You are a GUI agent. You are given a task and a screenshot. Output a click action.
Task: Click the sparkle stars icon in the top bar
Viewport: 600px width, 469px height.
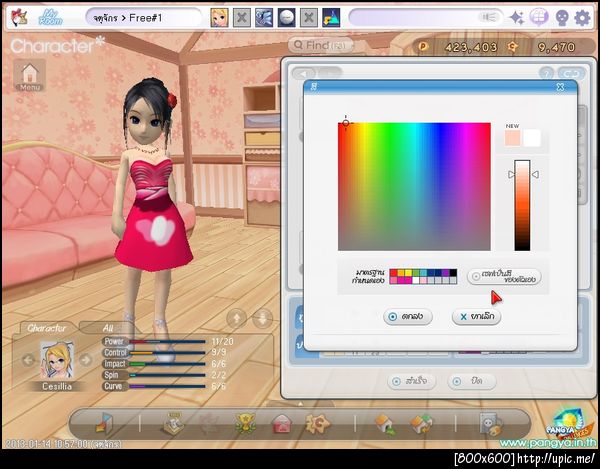pos(517,18)
